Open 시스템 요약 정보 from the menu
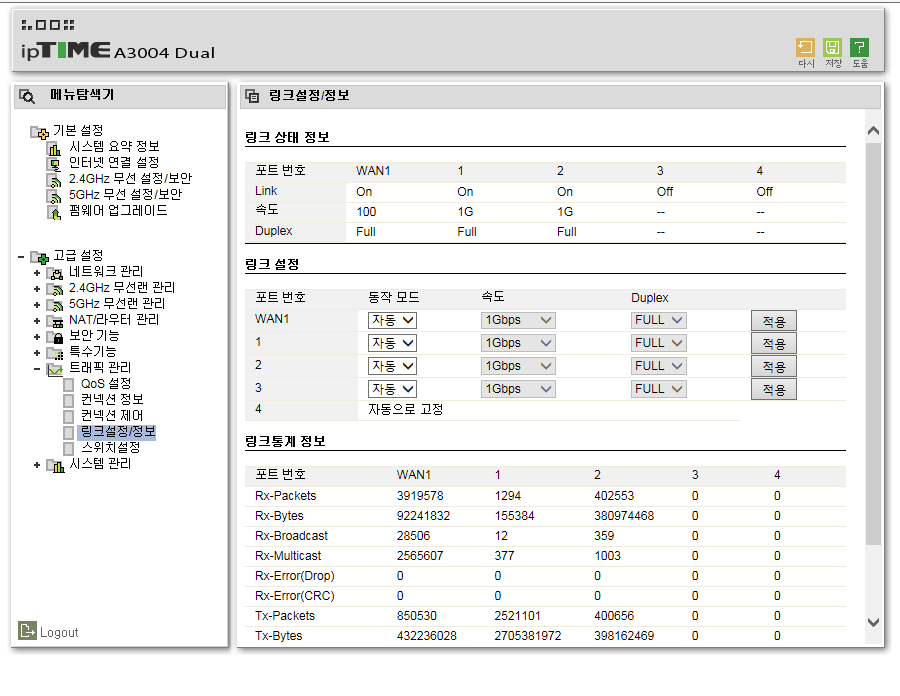Viewport: 900px width, 696px height. 114,146
